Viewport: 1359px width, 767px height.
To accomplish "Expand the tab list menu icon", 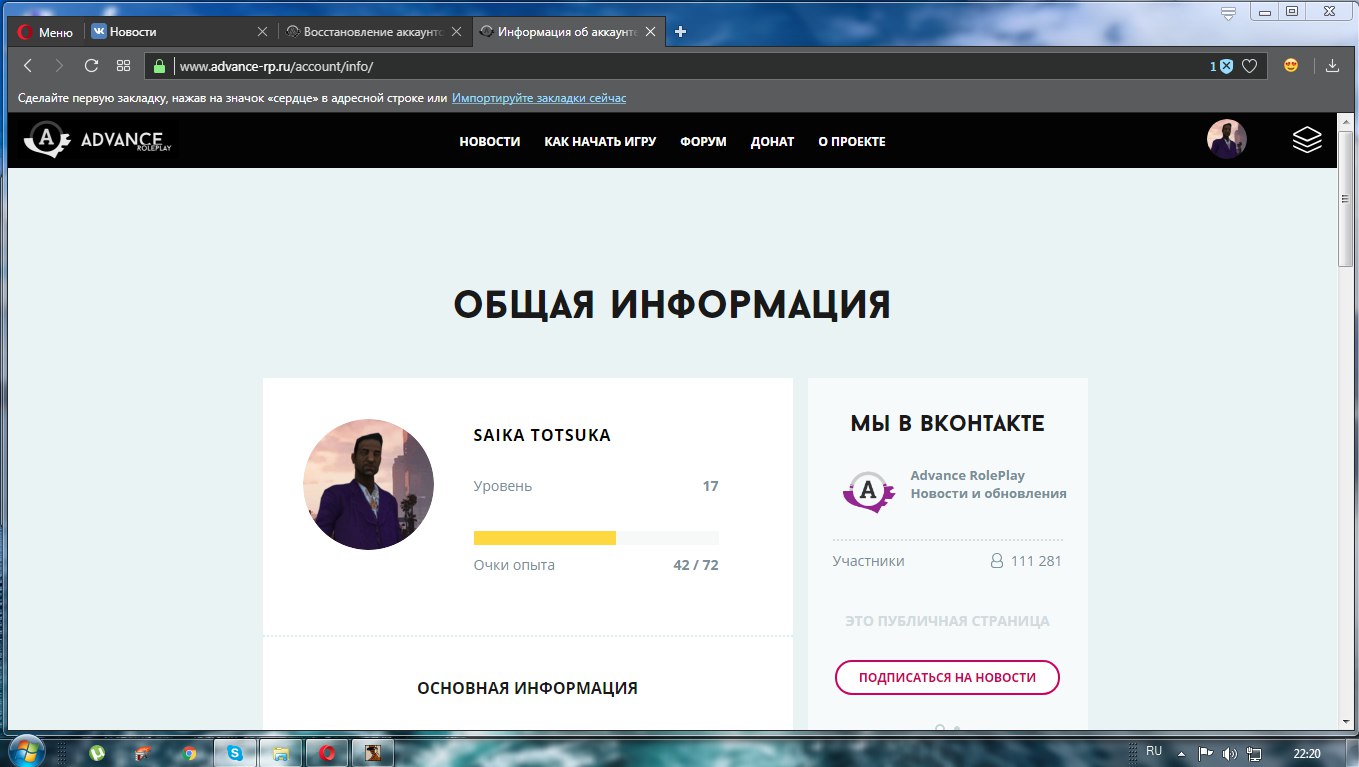I will pyautogui.click(x=1228, y=12).
